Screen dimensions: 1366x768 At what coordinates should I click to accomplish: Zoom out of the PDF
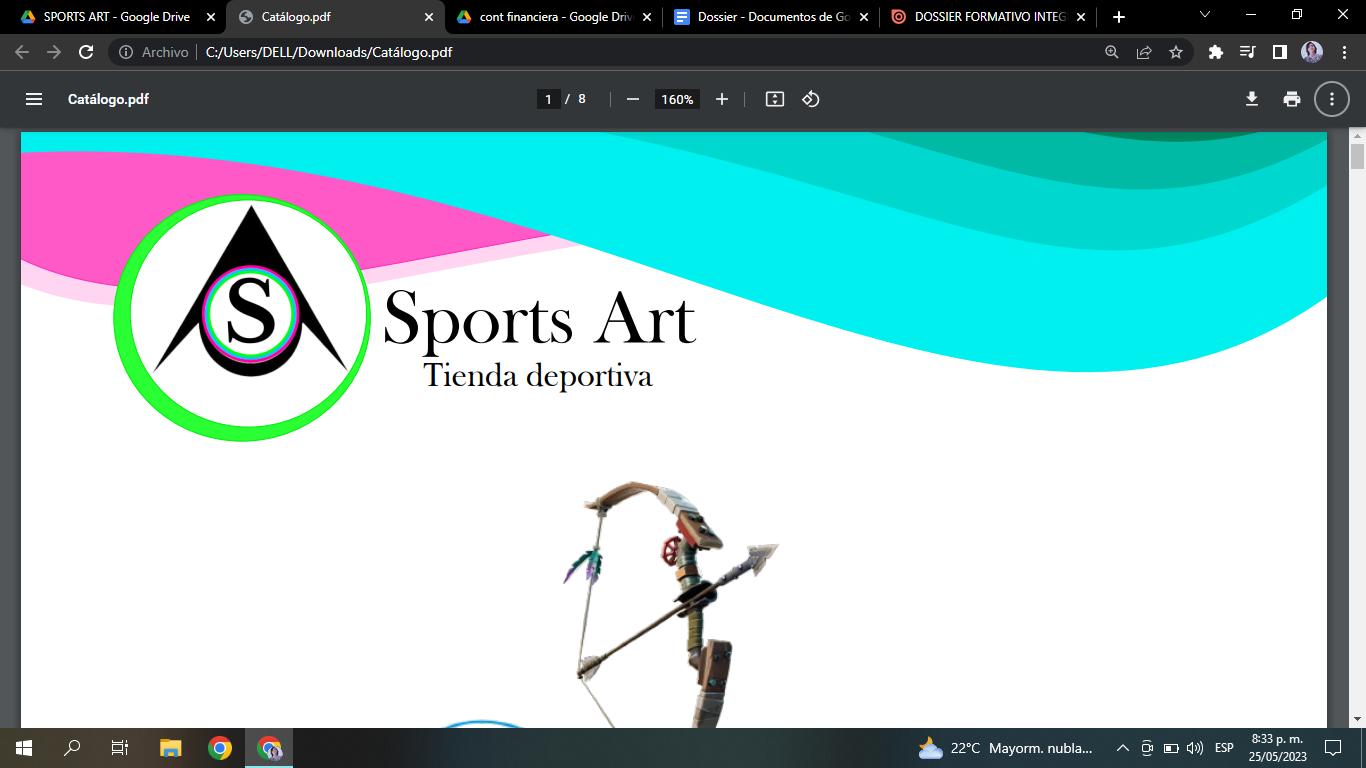(632, 99)
